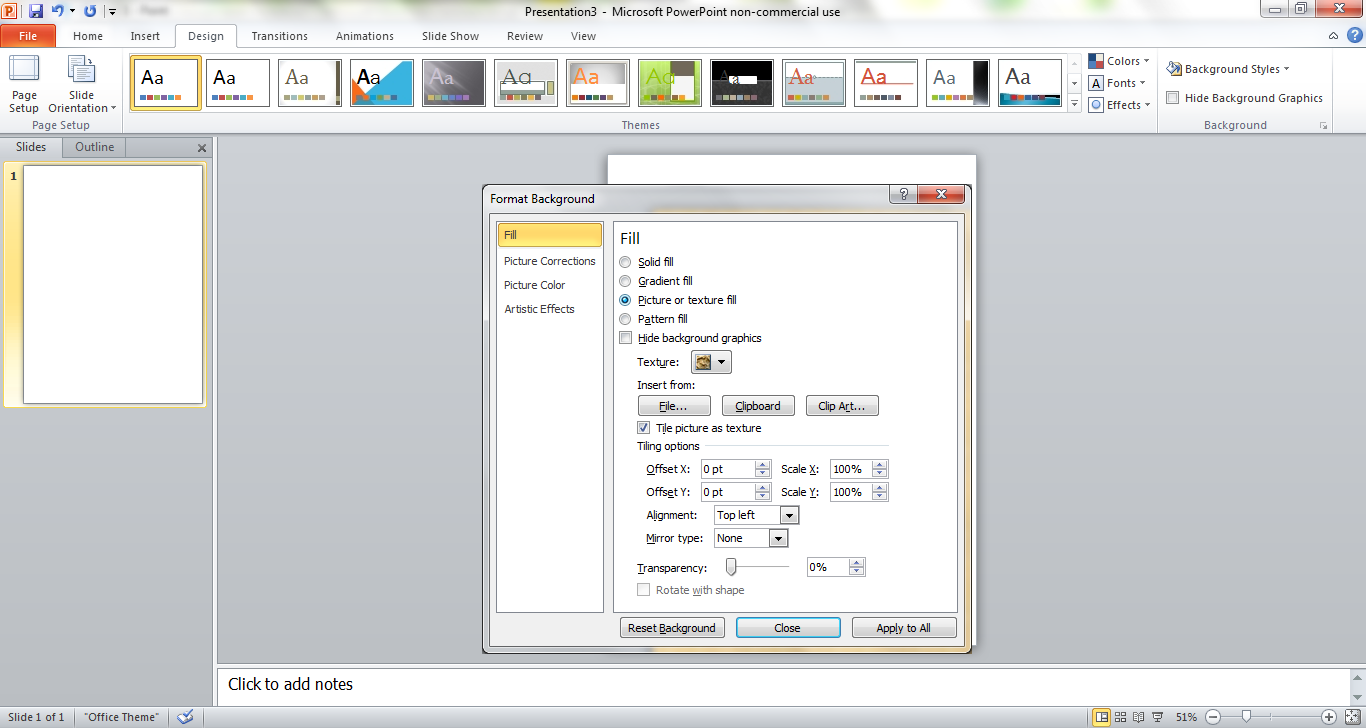Expand the Themes gallery More arrow
Screen dimensions: 1366x728
[x=1075, y=104]
